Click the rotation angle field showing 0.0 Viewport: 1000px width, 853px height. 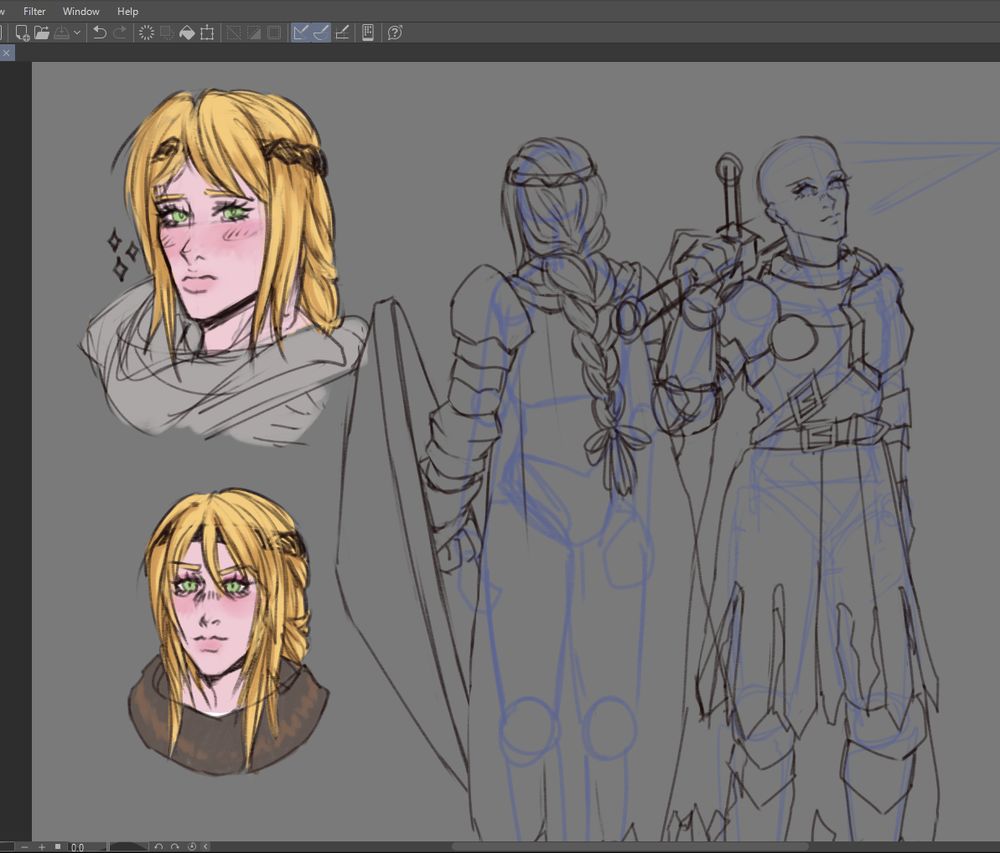(x=78, y=847)
